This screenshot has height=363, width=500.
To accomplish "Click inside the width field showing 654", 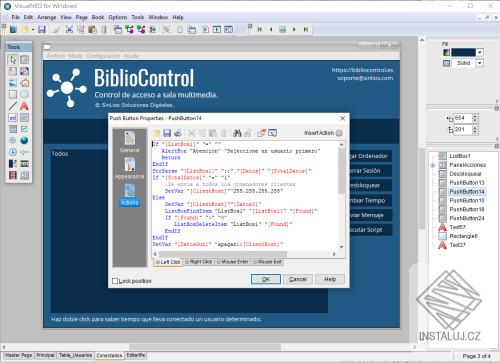I will (463, 118).
